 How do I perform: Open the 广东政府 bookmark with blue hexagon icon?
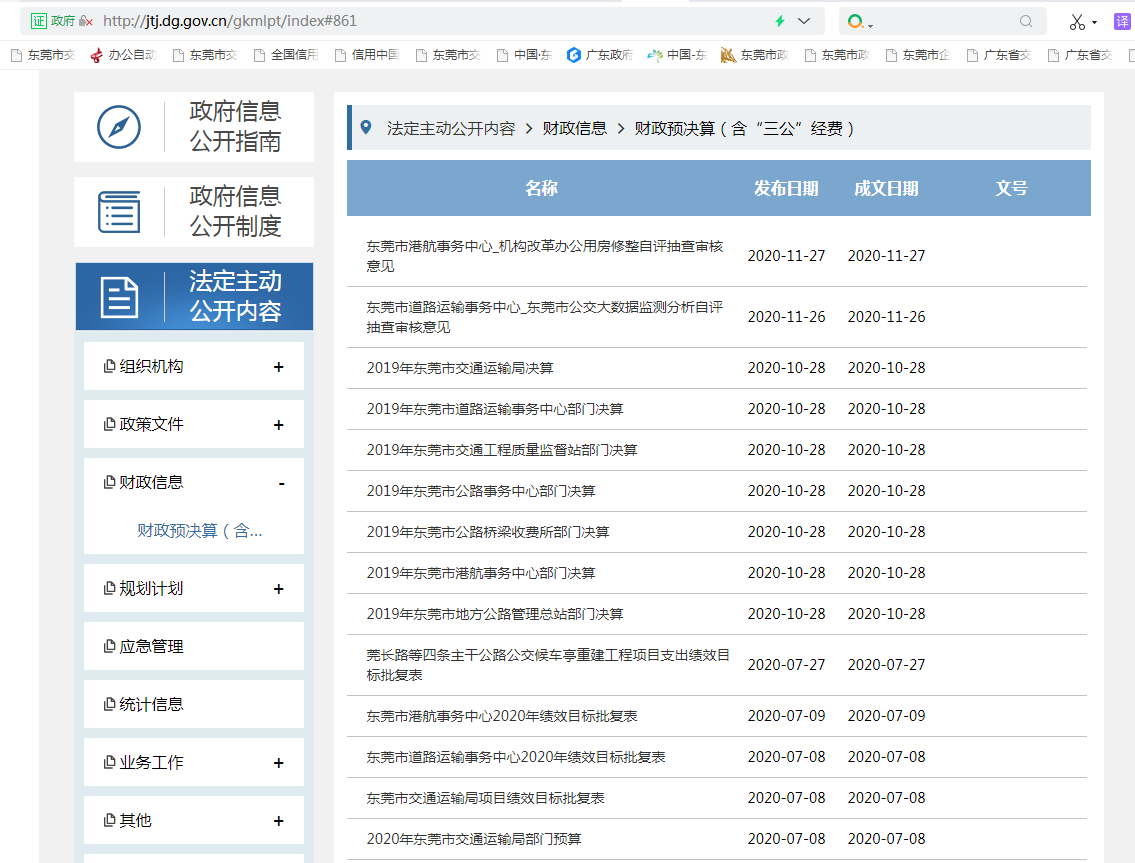[x=600, y=55]
